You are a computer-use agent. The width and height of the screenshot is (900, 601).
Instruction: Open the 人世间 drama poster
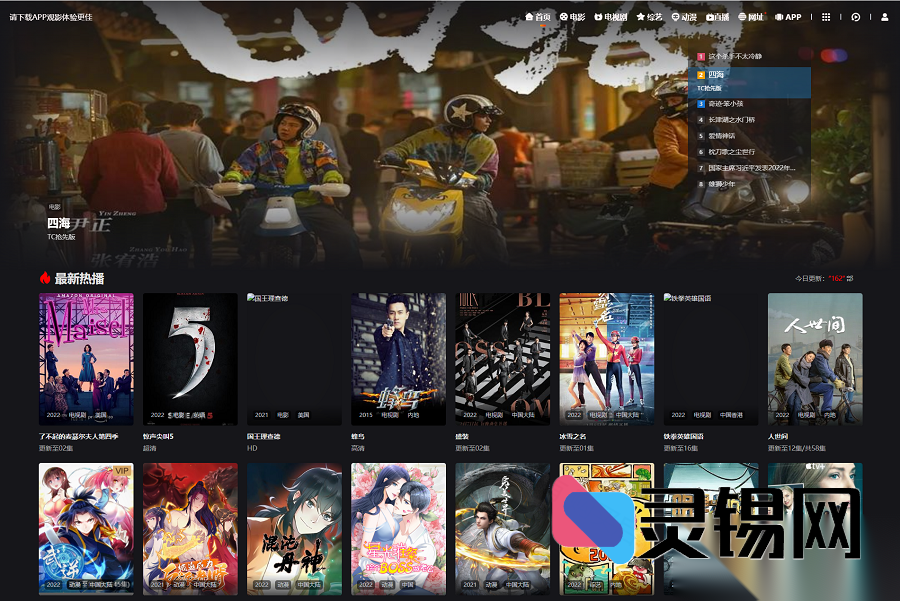814,358
